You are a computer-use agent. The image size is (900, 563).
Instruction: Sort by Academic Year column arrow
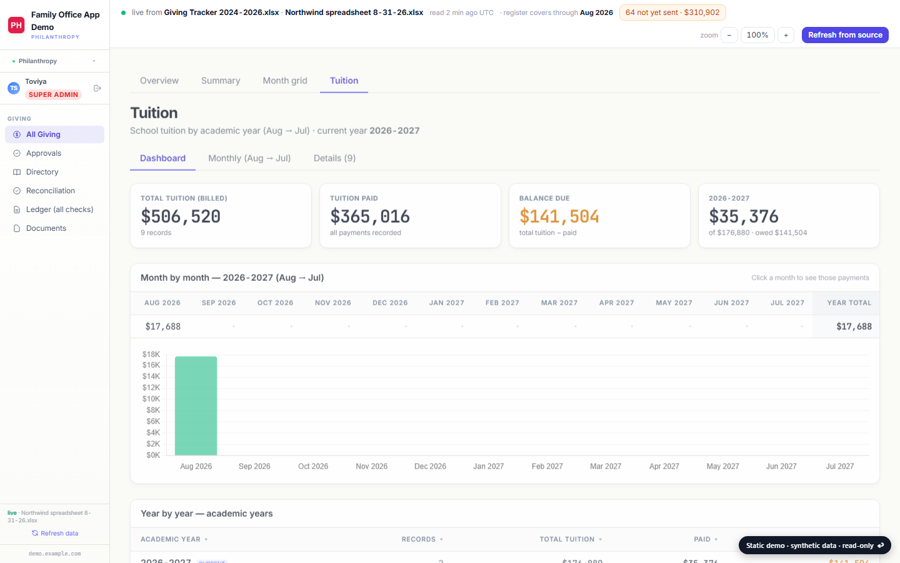[206, 539]
